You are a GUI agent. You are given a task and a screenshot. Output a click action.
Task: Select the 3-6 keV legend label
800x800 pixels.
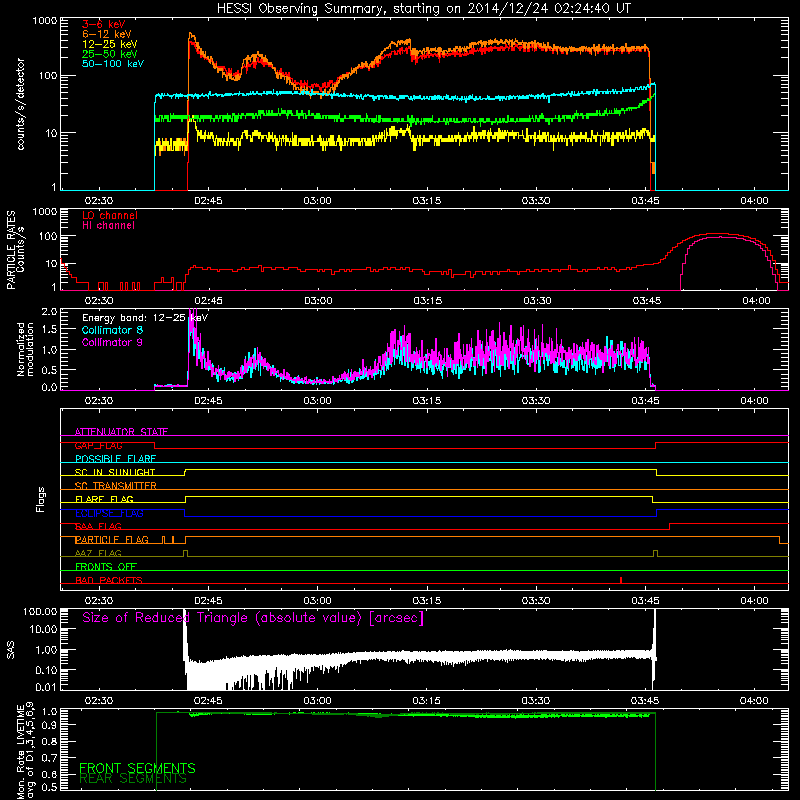(x=104, y=24)
